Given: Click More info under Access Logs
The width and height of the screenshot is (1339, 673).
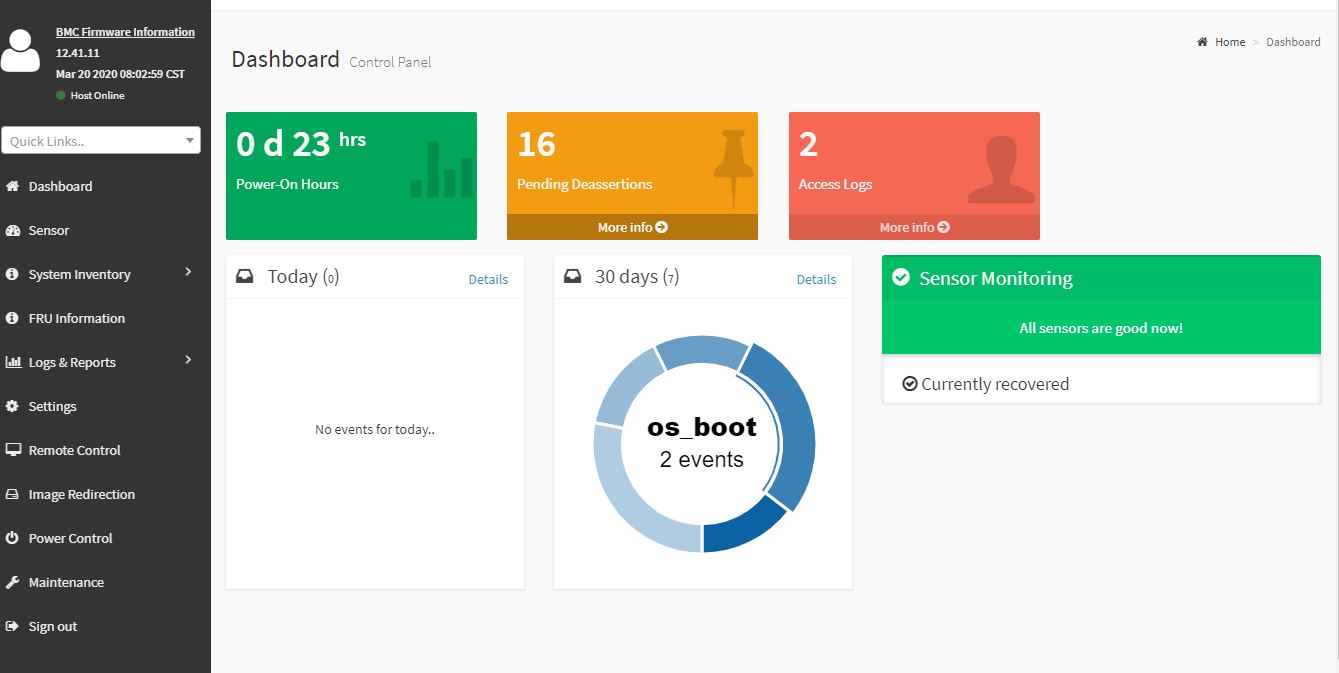Looking at the screenshot, I should coord(914,227).
